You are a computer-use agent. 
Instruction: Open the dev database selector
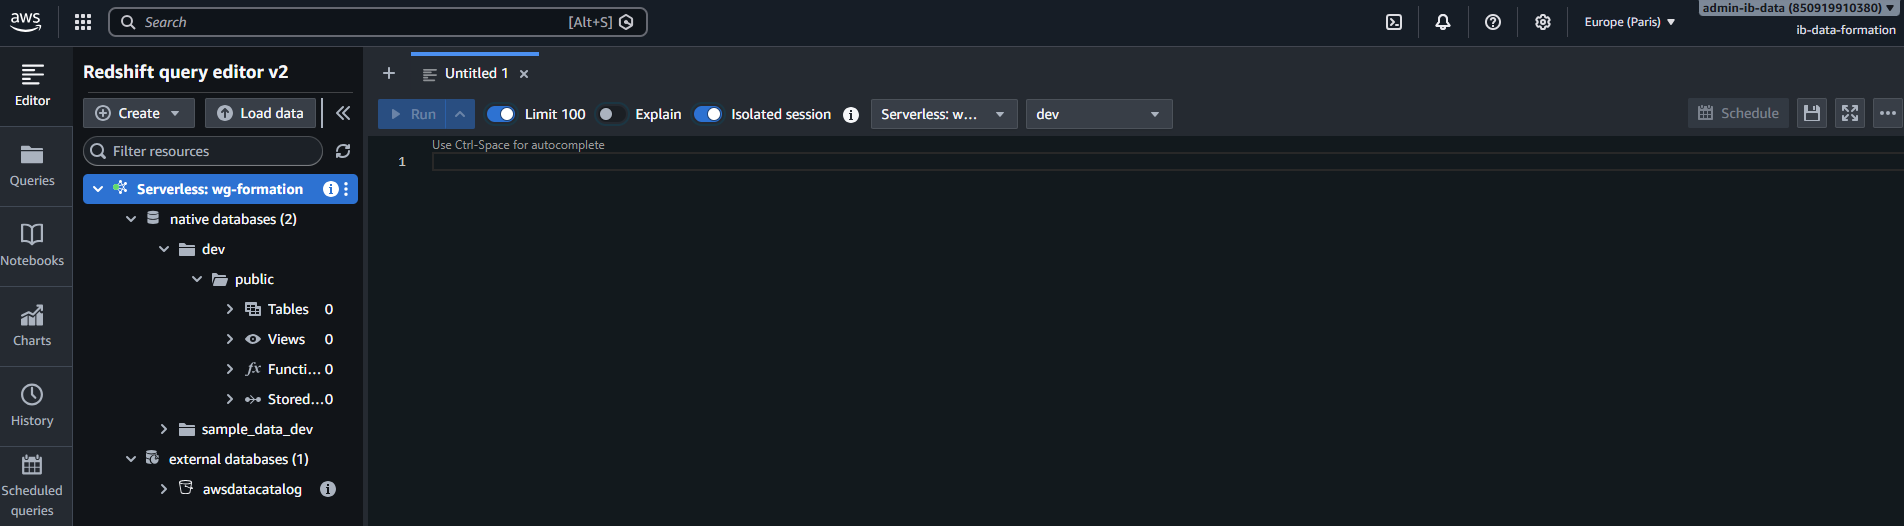[1099, 114]
